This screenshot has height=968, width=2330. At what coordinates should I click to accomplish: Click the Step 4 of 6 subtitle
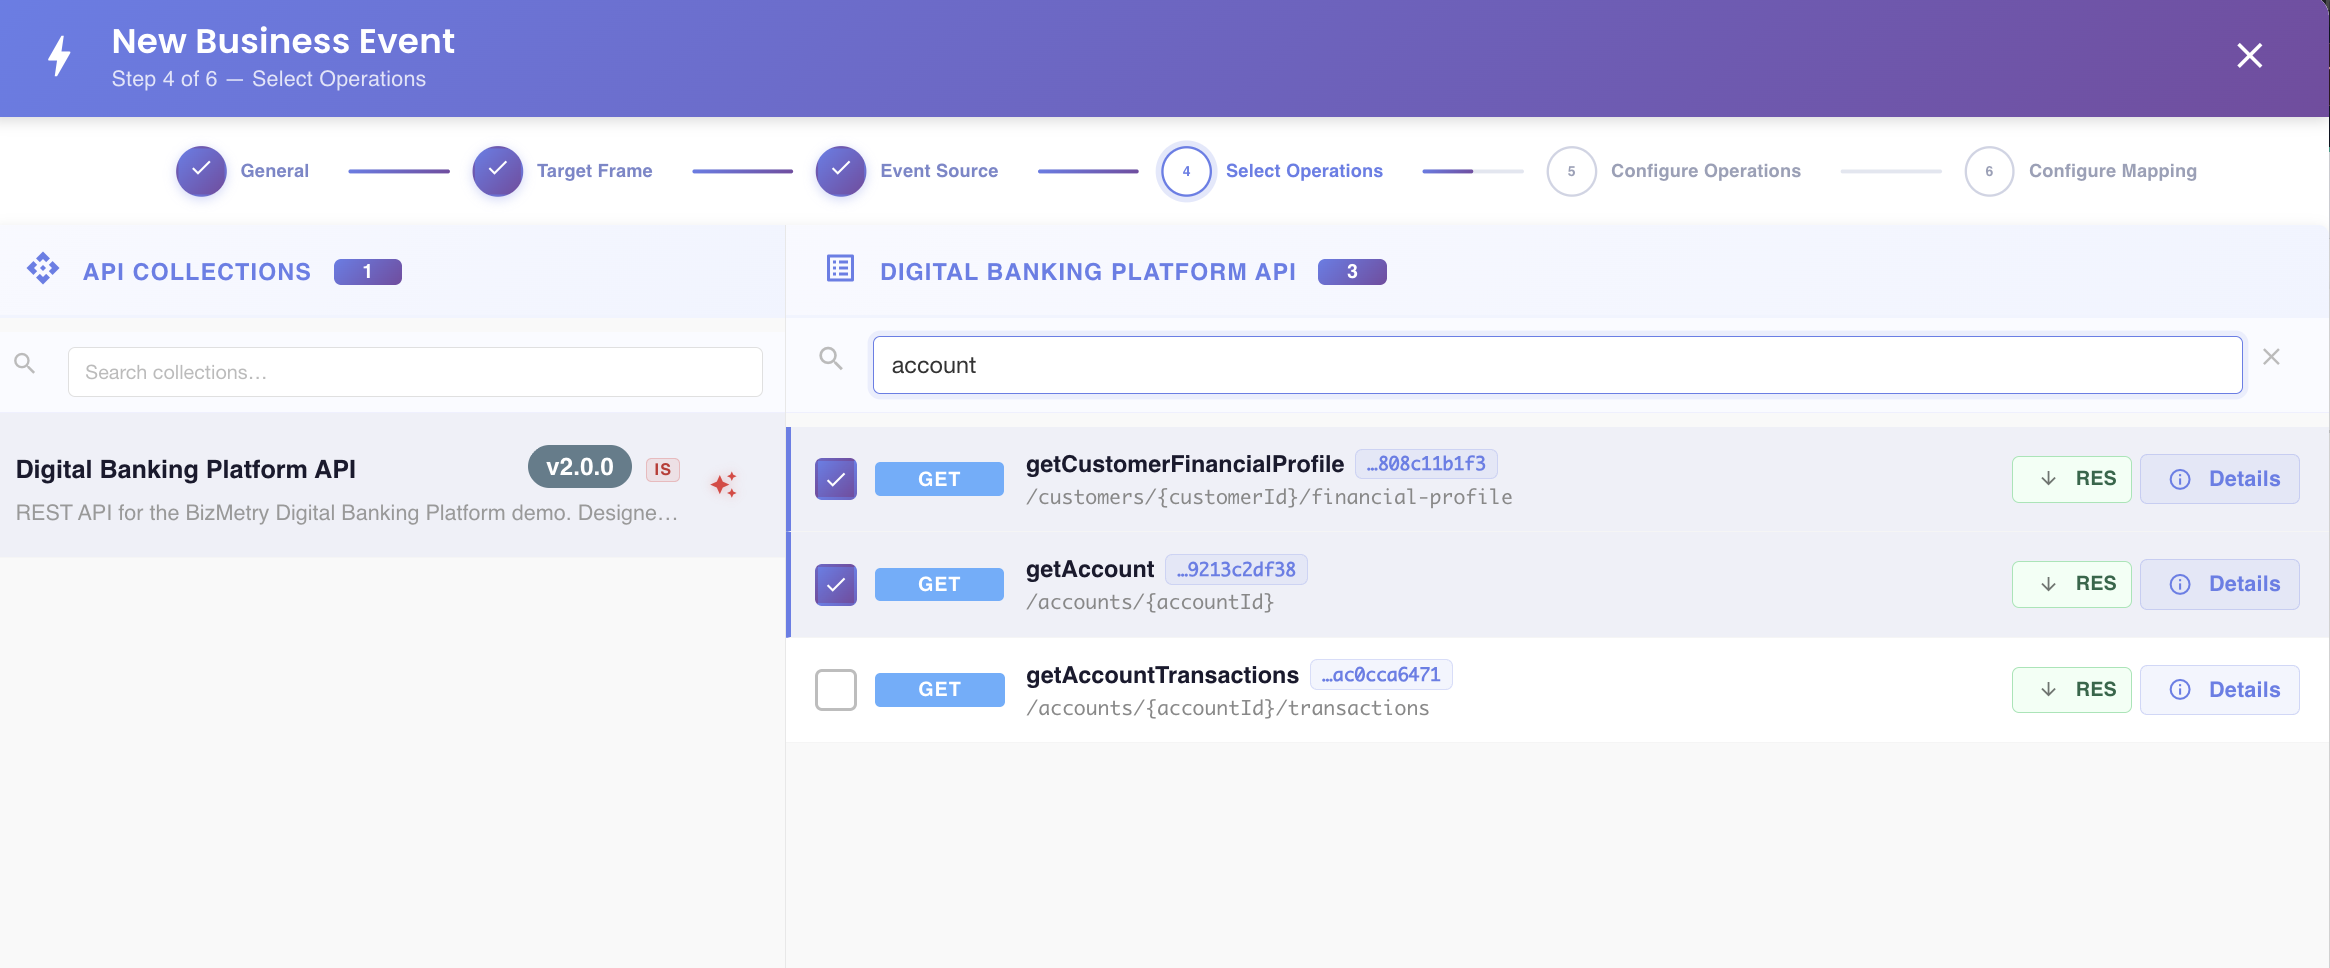[x=269, y=79]
